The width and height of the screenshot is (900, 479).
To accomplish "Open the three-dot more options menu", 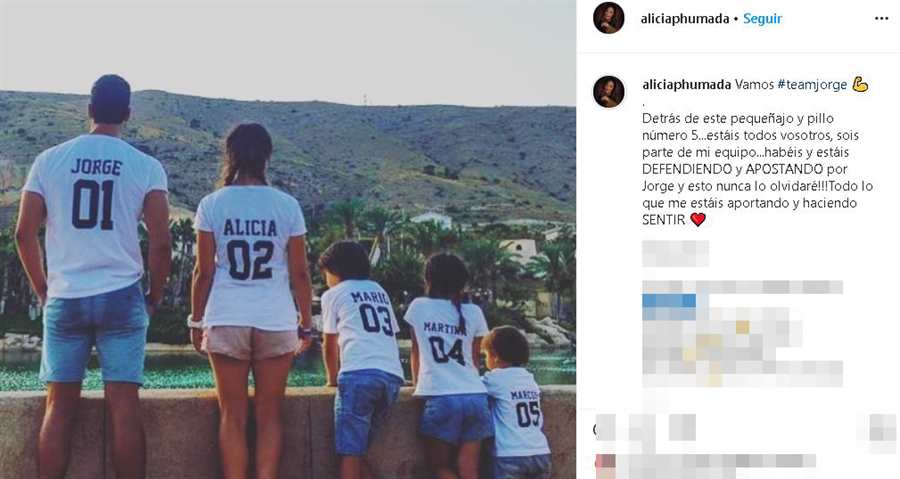I will 881,18.
